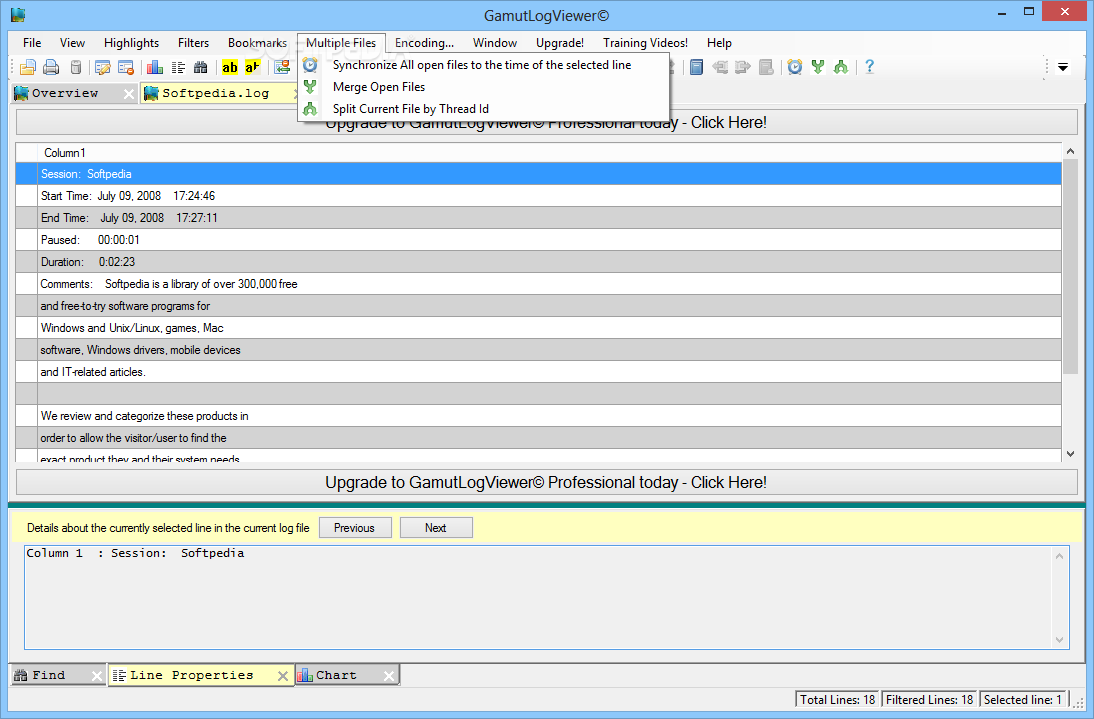
Task: Select the 'Start Time: July 09, 2008' row
Action: point(539,196)
